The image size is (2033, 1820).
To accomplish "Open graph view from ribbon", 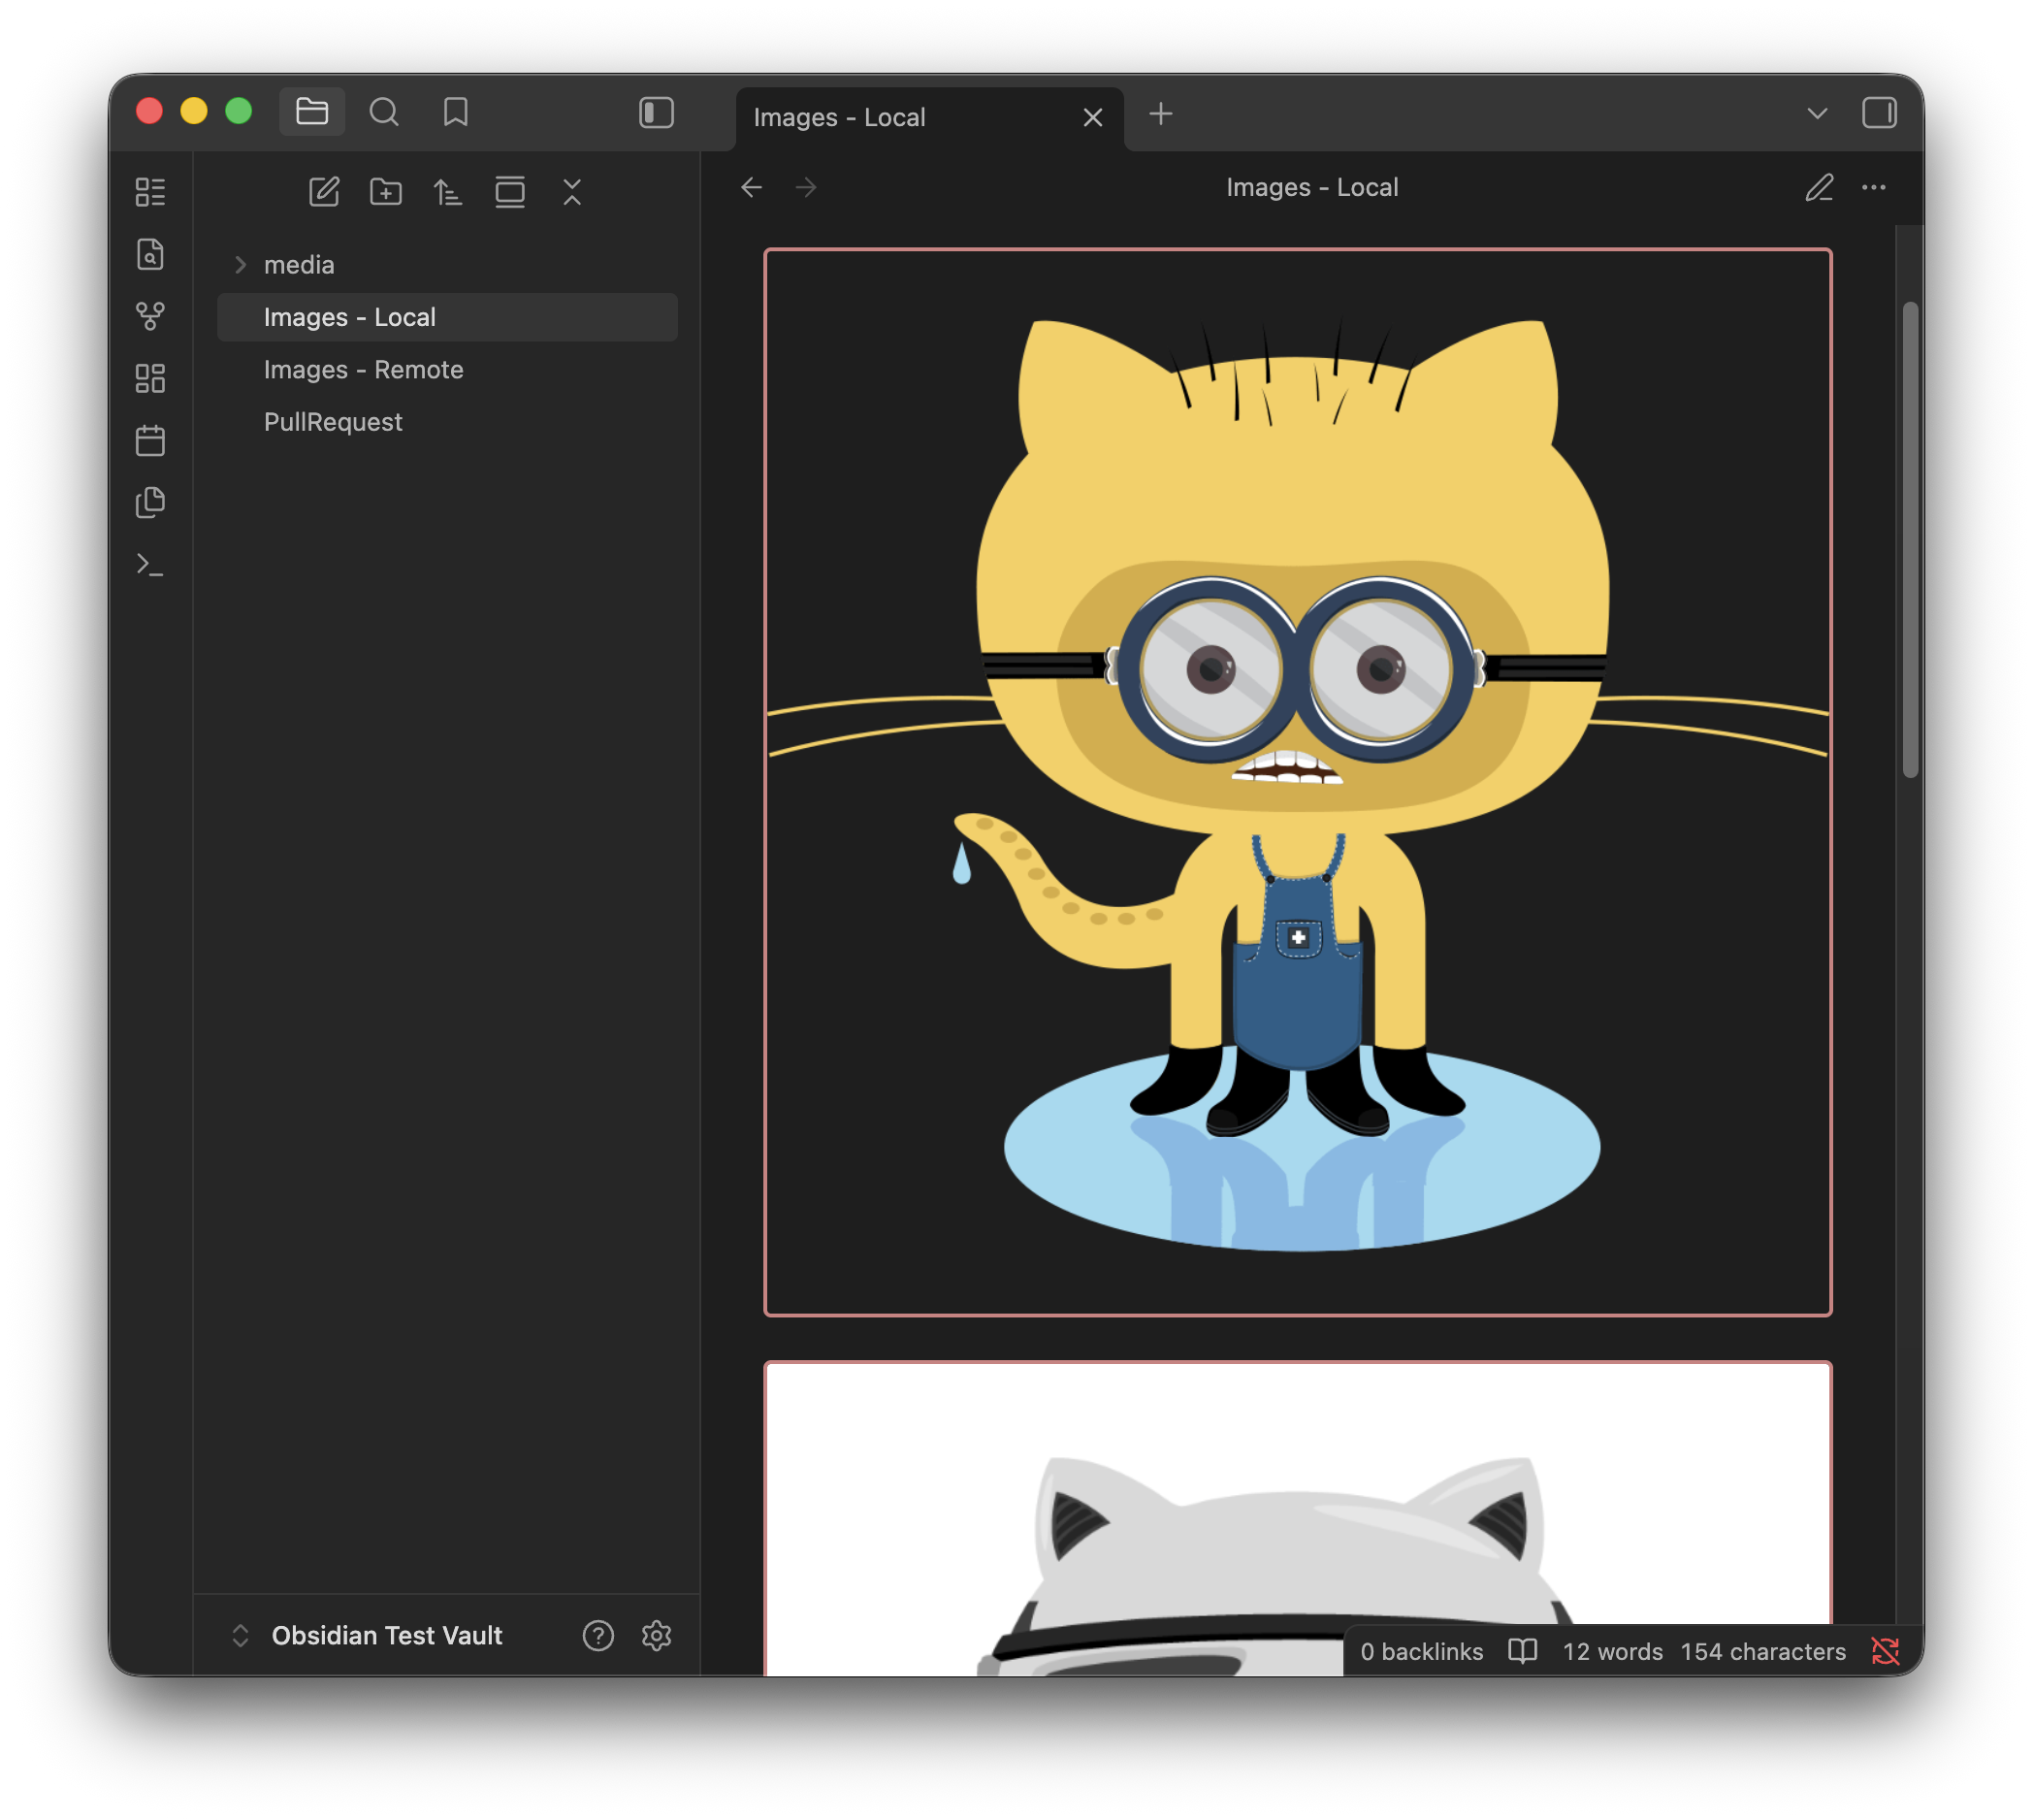I will pyautogui.click(x=150, y=316).
